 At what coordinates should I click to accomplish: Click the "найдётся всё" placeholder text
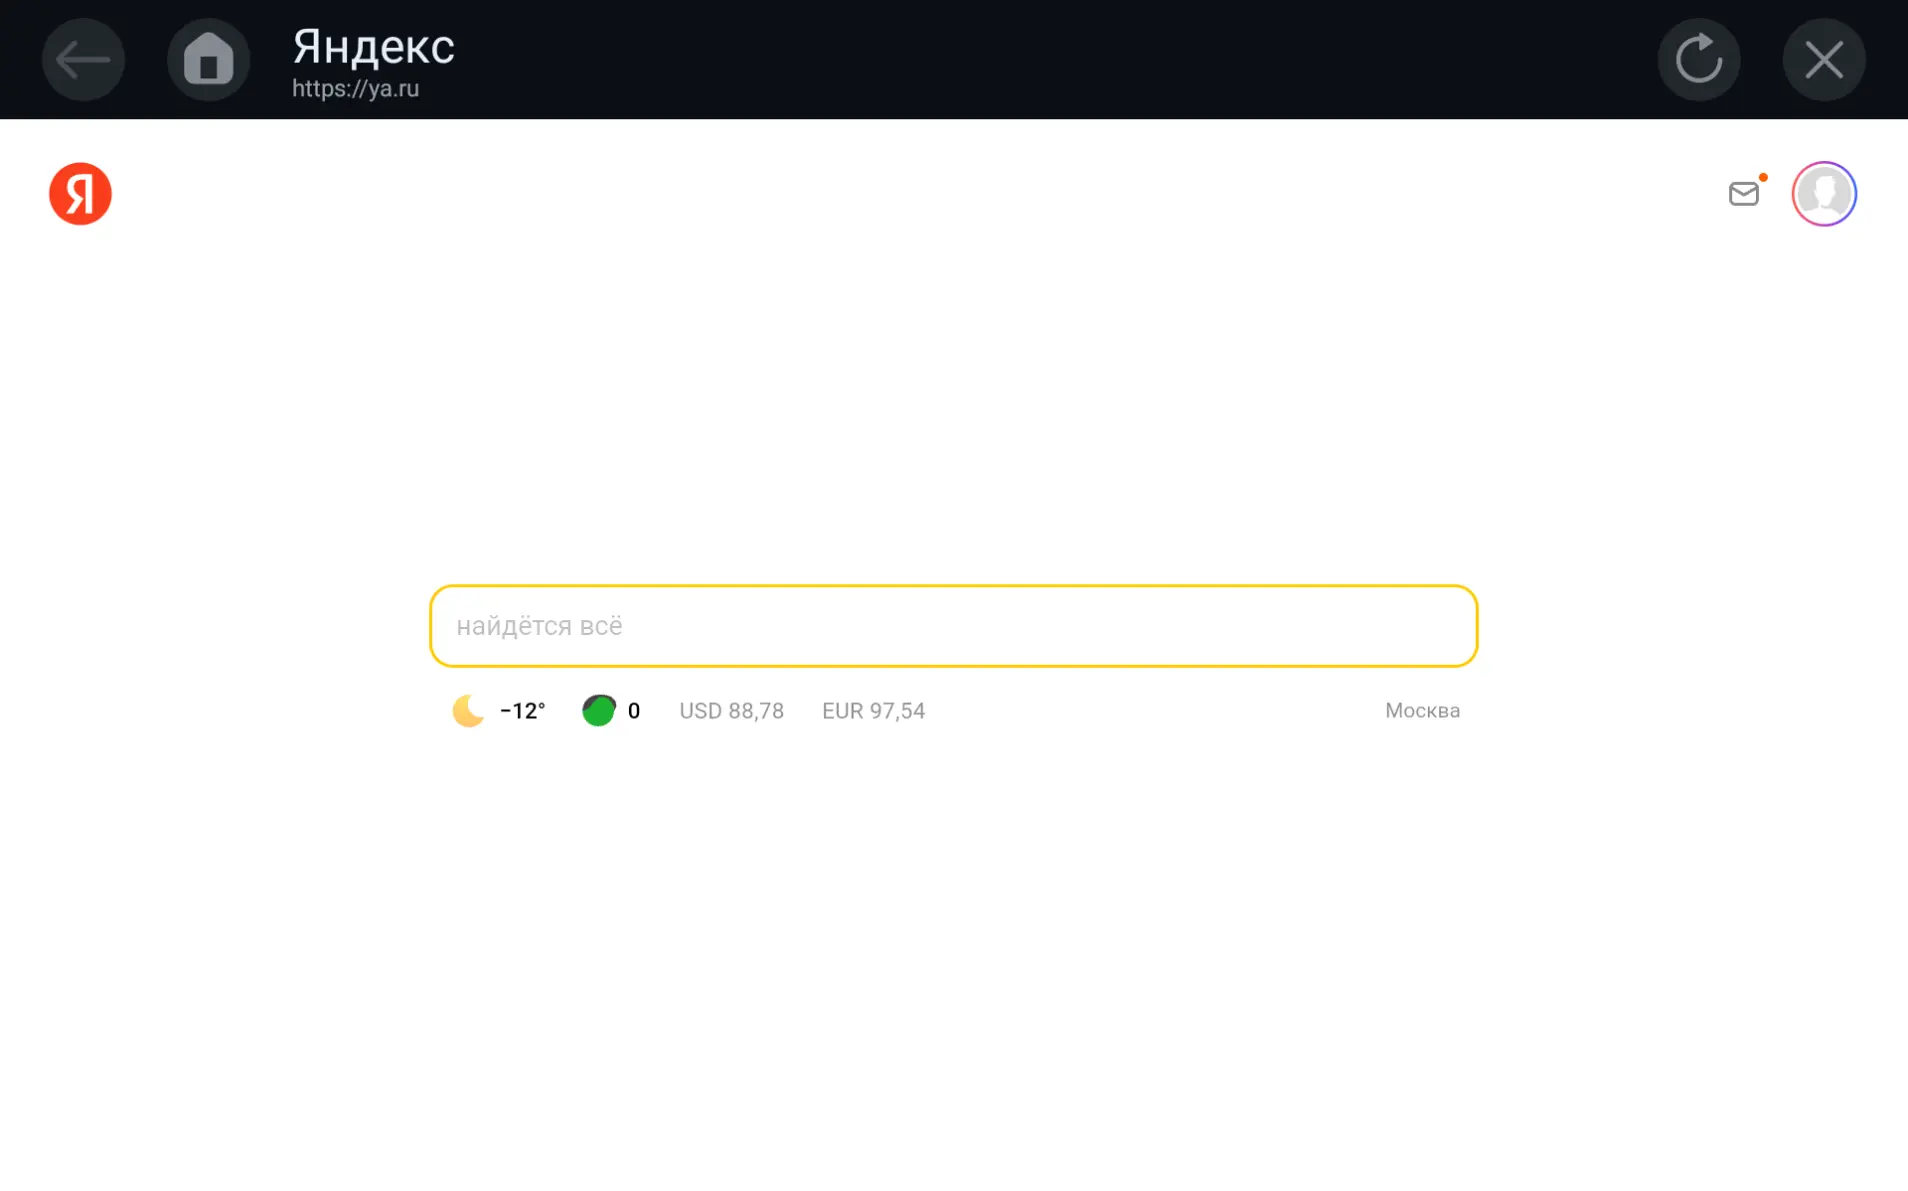tap(539, 626)
